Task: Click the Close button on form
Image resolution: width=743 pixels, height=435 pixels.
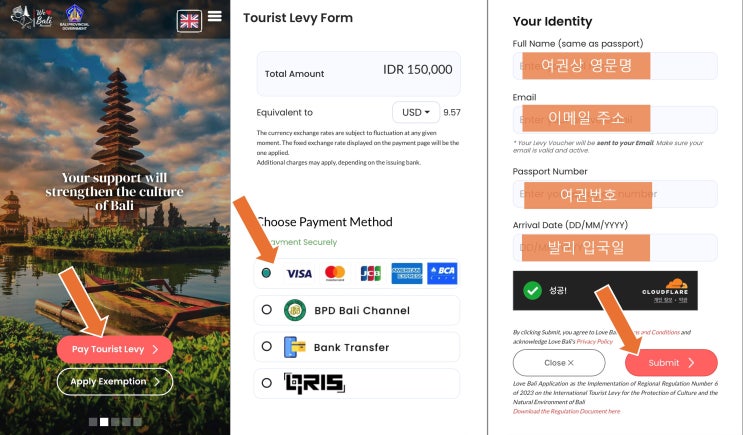Action: tap(559, 363)
